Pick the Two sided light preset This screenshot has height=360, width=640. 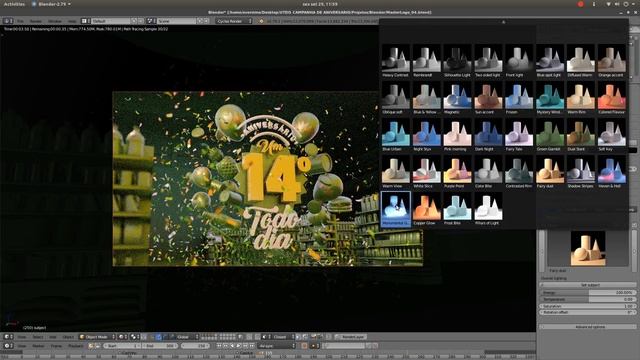click(x=488, y=60)
